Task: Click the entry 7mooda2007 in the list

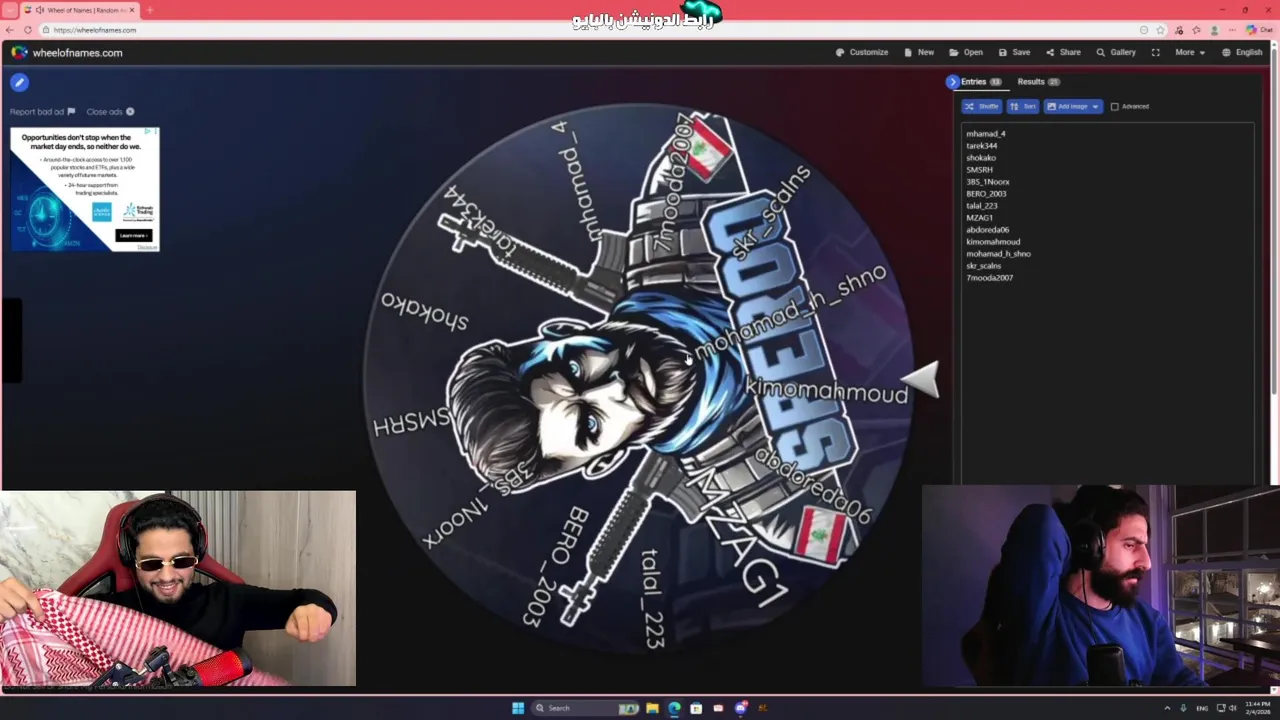Action: pyautogui.click(x=990, y=278)
